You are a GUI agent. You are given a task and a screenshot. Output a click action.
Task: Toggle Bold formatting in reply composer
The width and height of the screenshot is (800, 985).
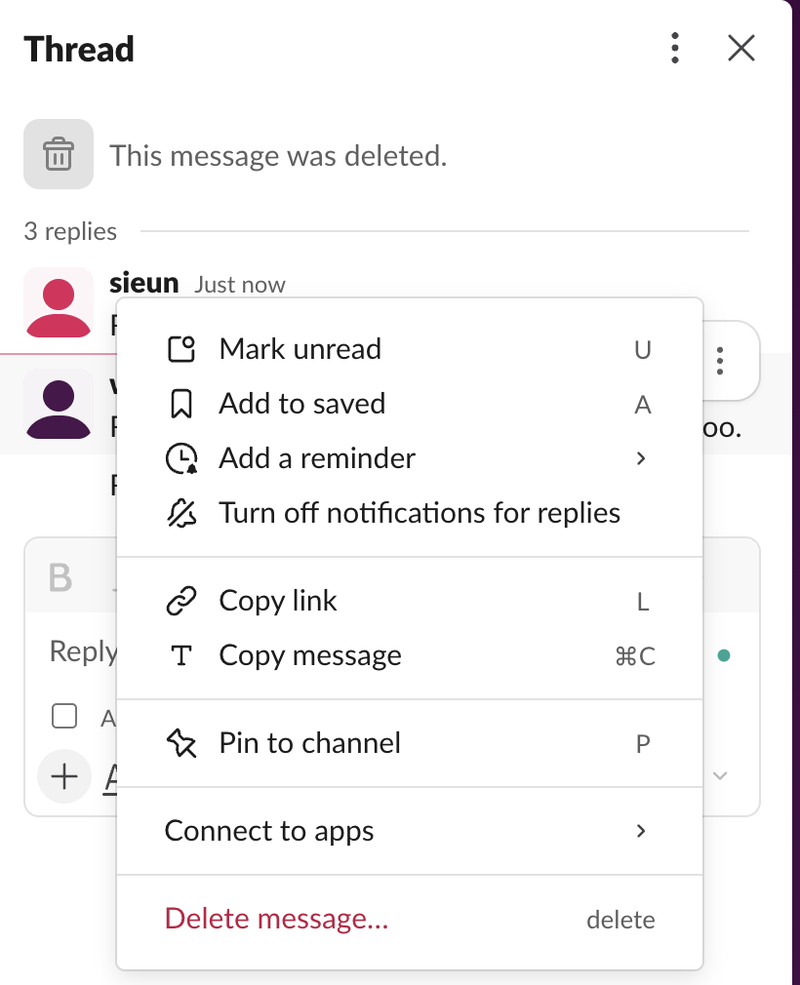60,577
